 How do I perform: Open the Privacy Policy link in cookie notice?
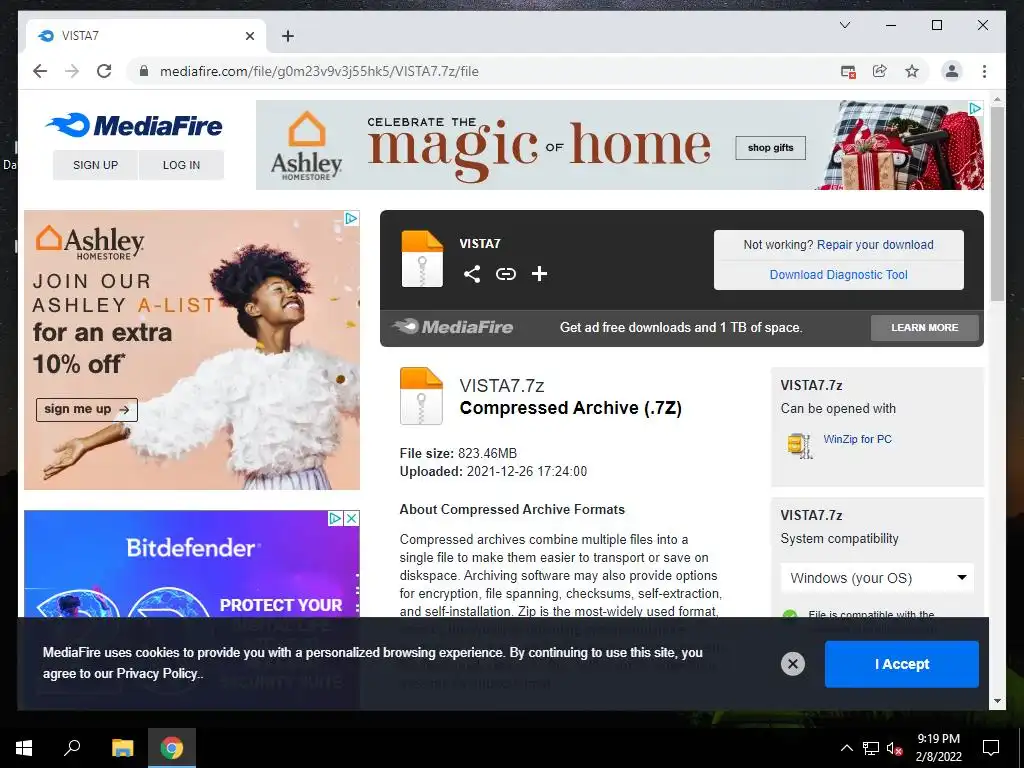(x=157, y=673)
